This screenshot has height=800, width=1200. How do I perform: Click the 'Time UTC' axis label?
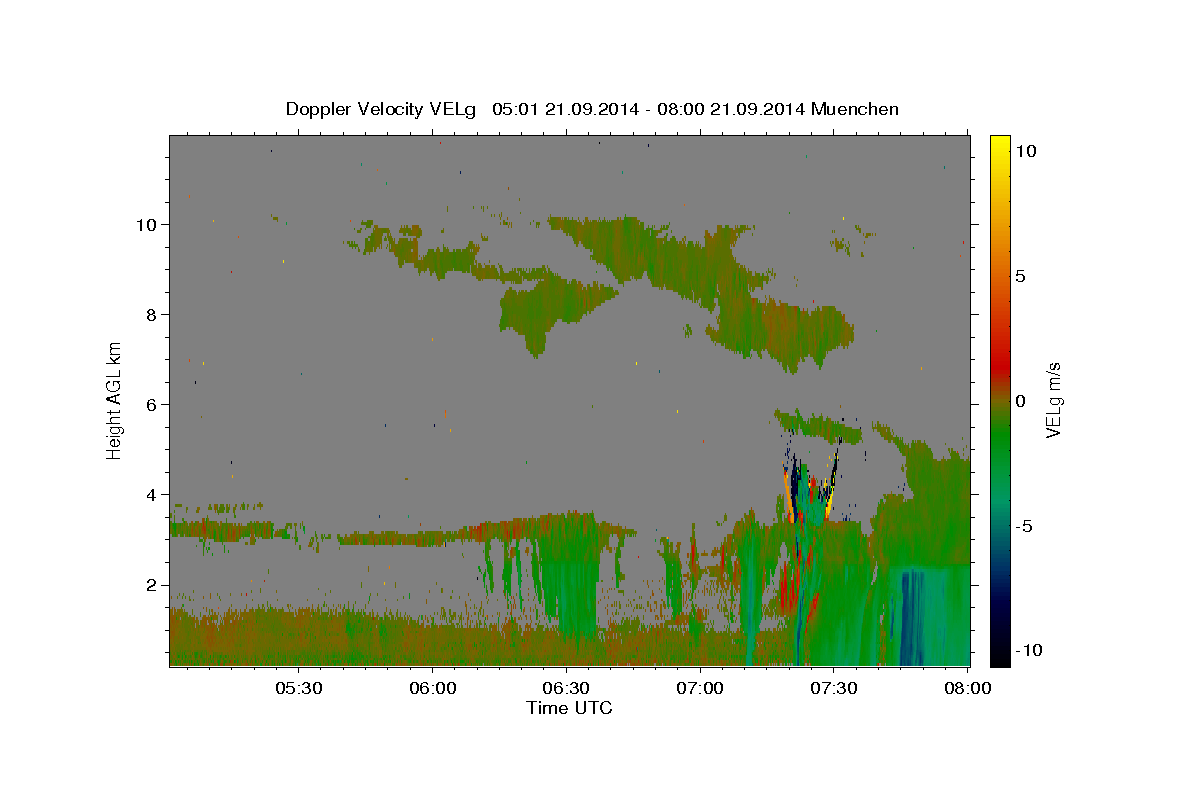pos(569,708)
